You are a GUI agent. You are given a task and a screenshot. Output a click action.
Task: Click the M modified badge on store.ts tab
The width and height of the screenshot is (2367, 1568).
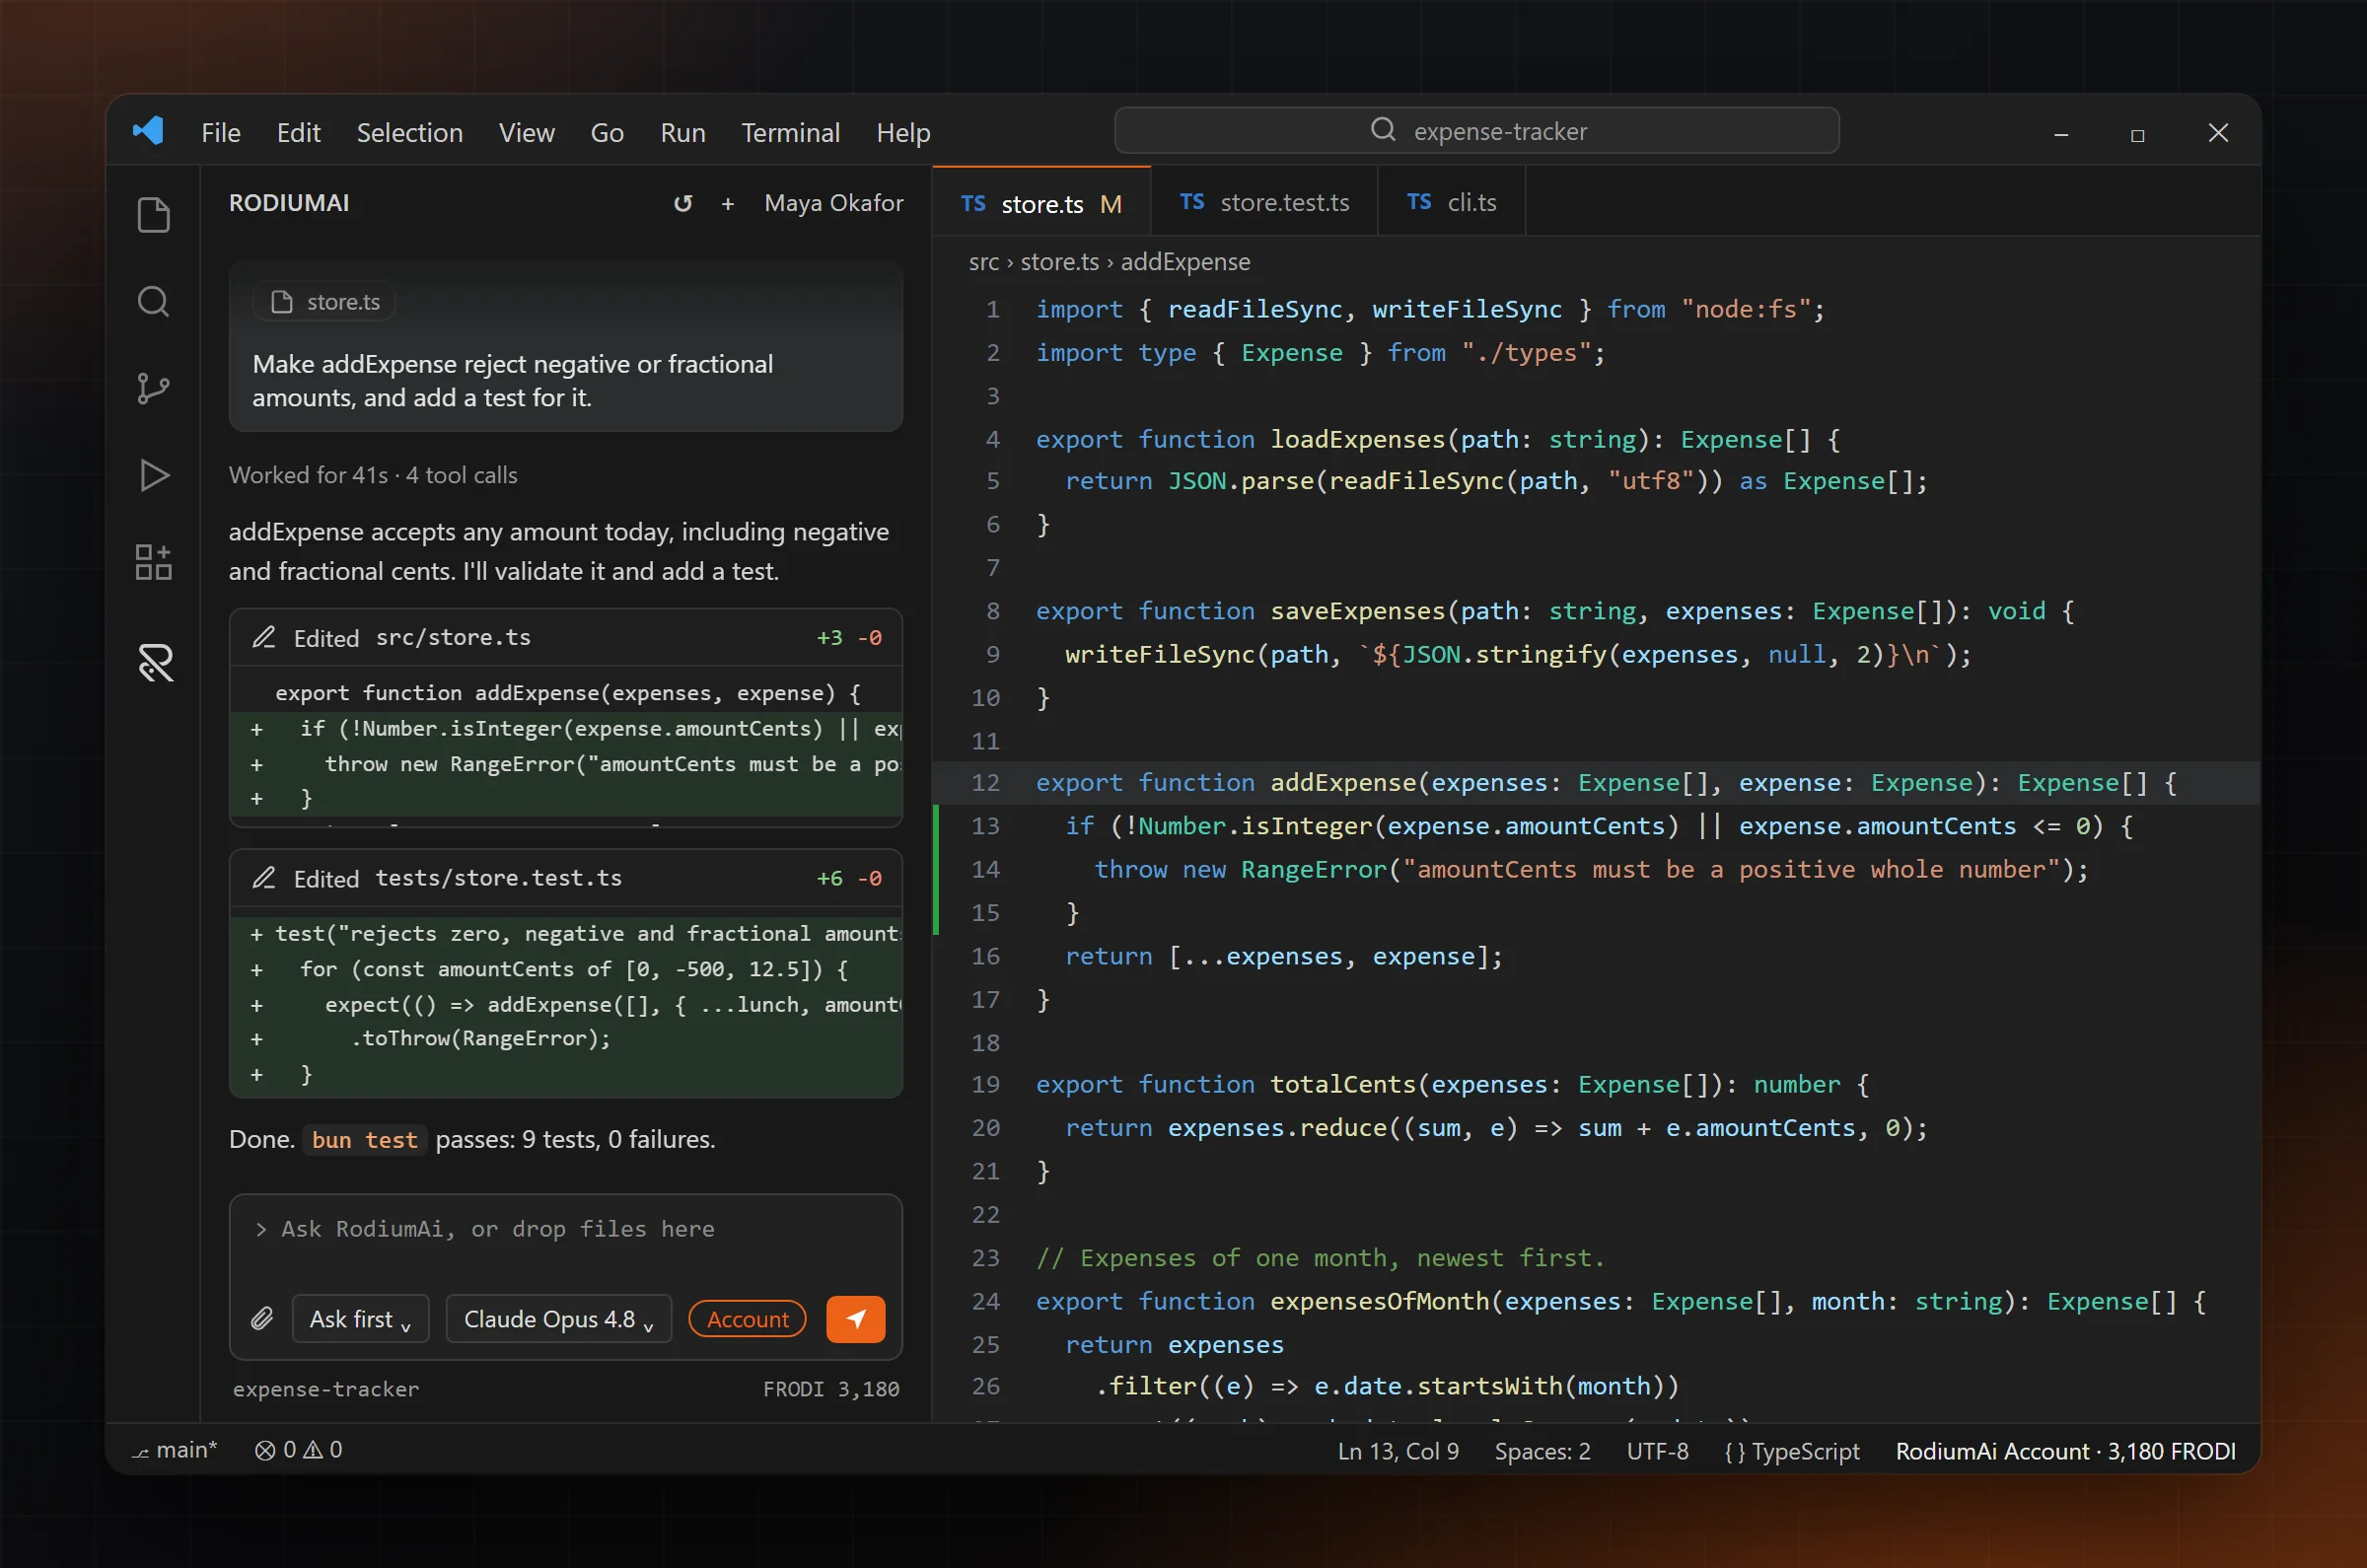[x=1111, y=204]
